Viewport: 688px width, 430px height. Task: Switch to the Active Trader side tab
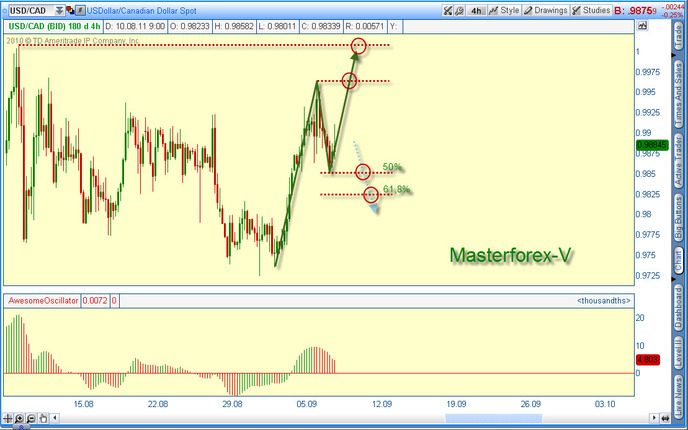(x=678, y=160)
